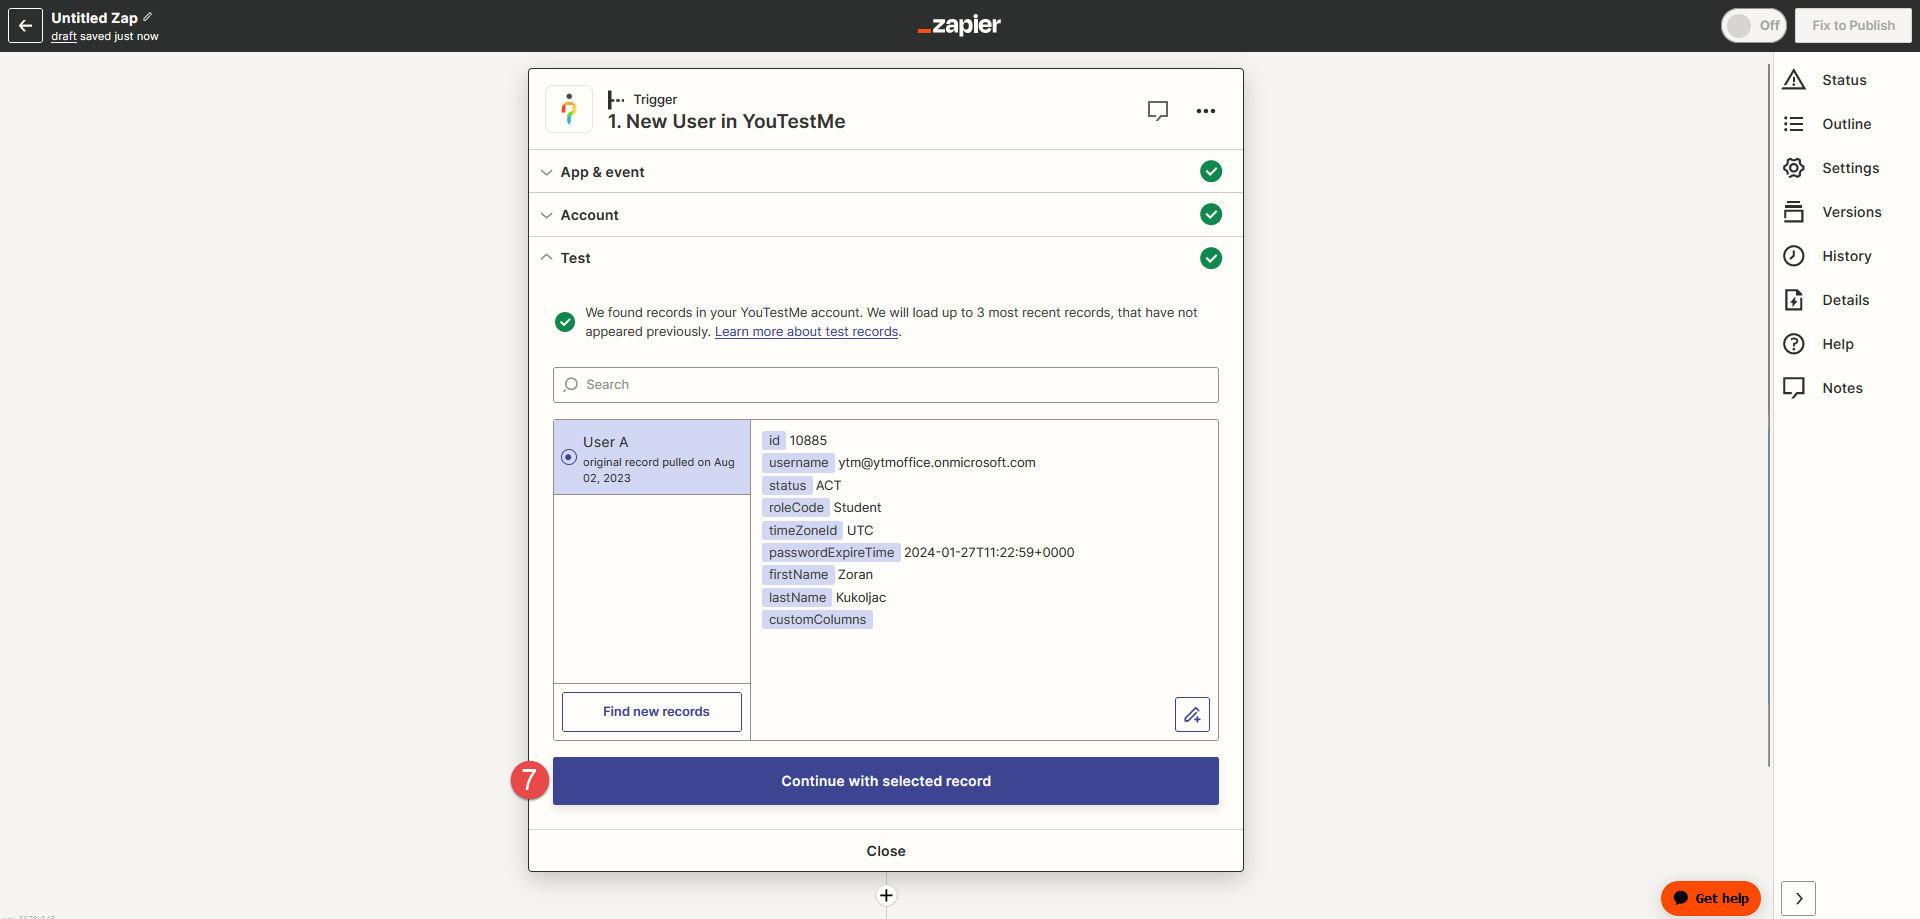Select the User A radio button
This screenshot has height=919, width=1920.
(569, 457)
